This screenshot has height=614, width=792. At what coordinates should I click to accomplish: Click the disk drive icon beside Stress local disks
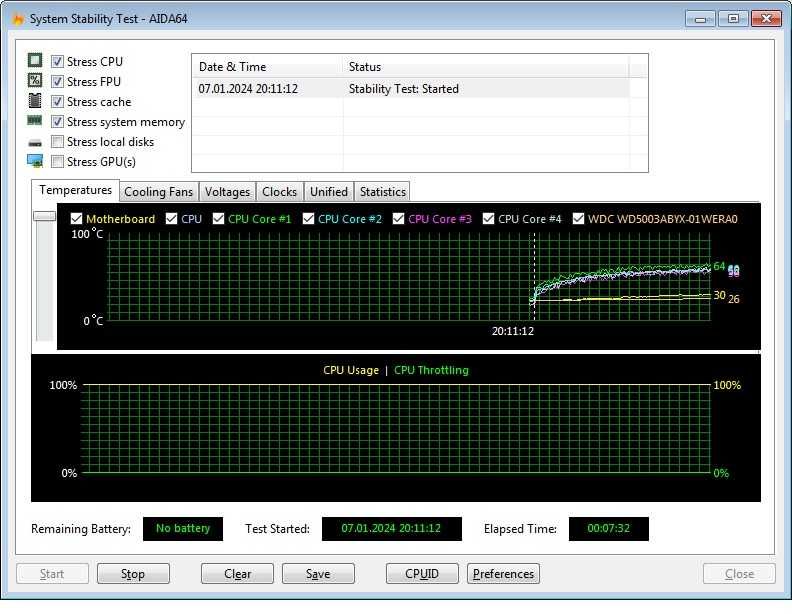pos(35,143)
